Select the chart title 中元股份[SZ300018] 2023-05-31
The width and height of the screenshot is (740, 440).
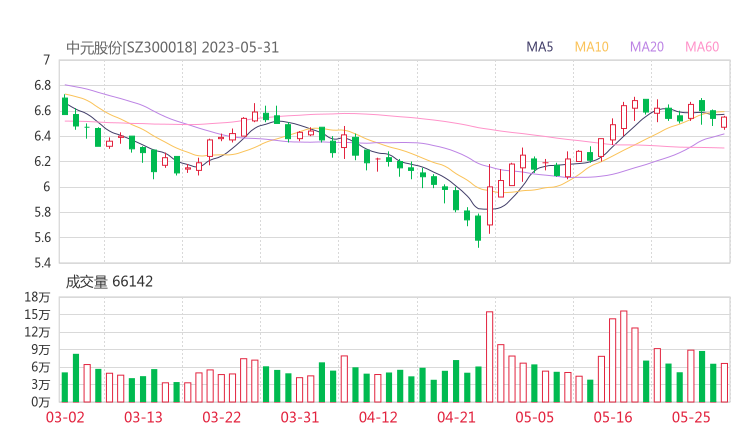coord(172,47)
